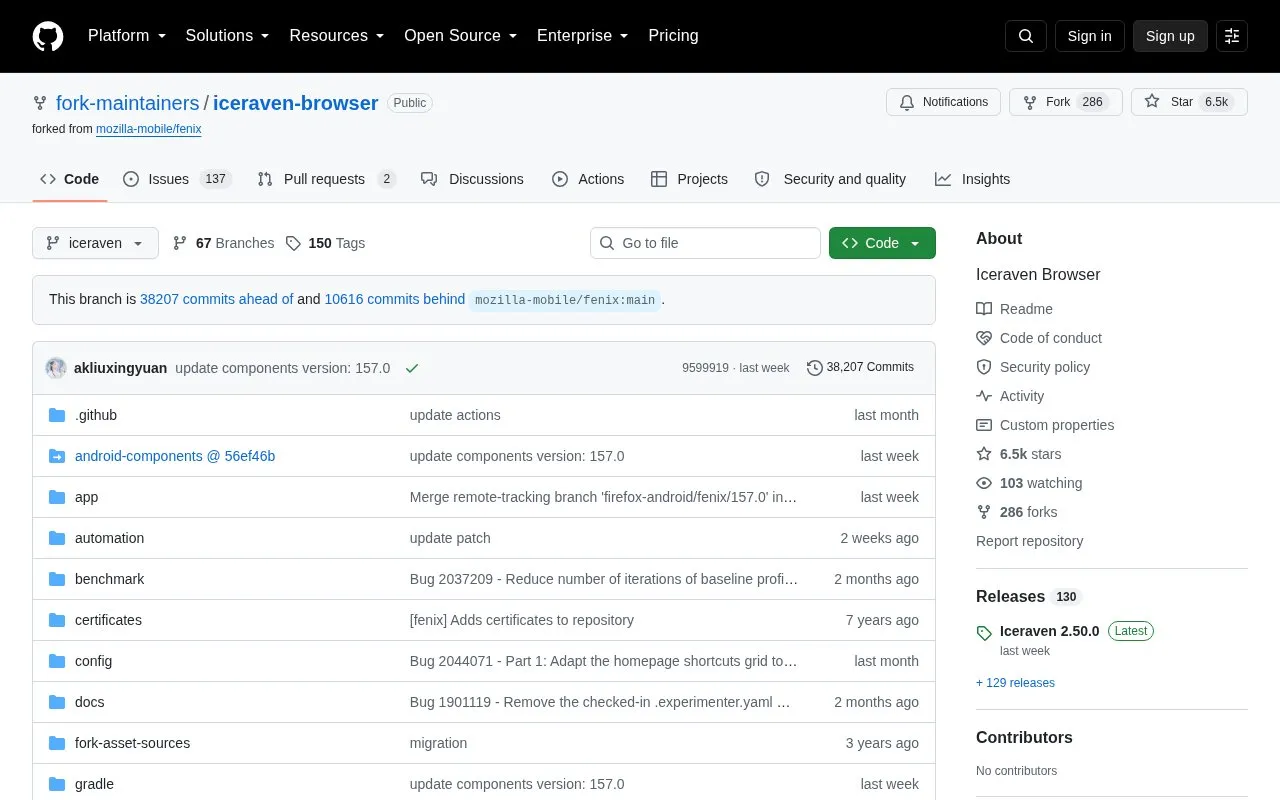Click the history clock icon by 38,207 Commits
This screenshot has height=800, width=1280.
[x=815, y=368]
